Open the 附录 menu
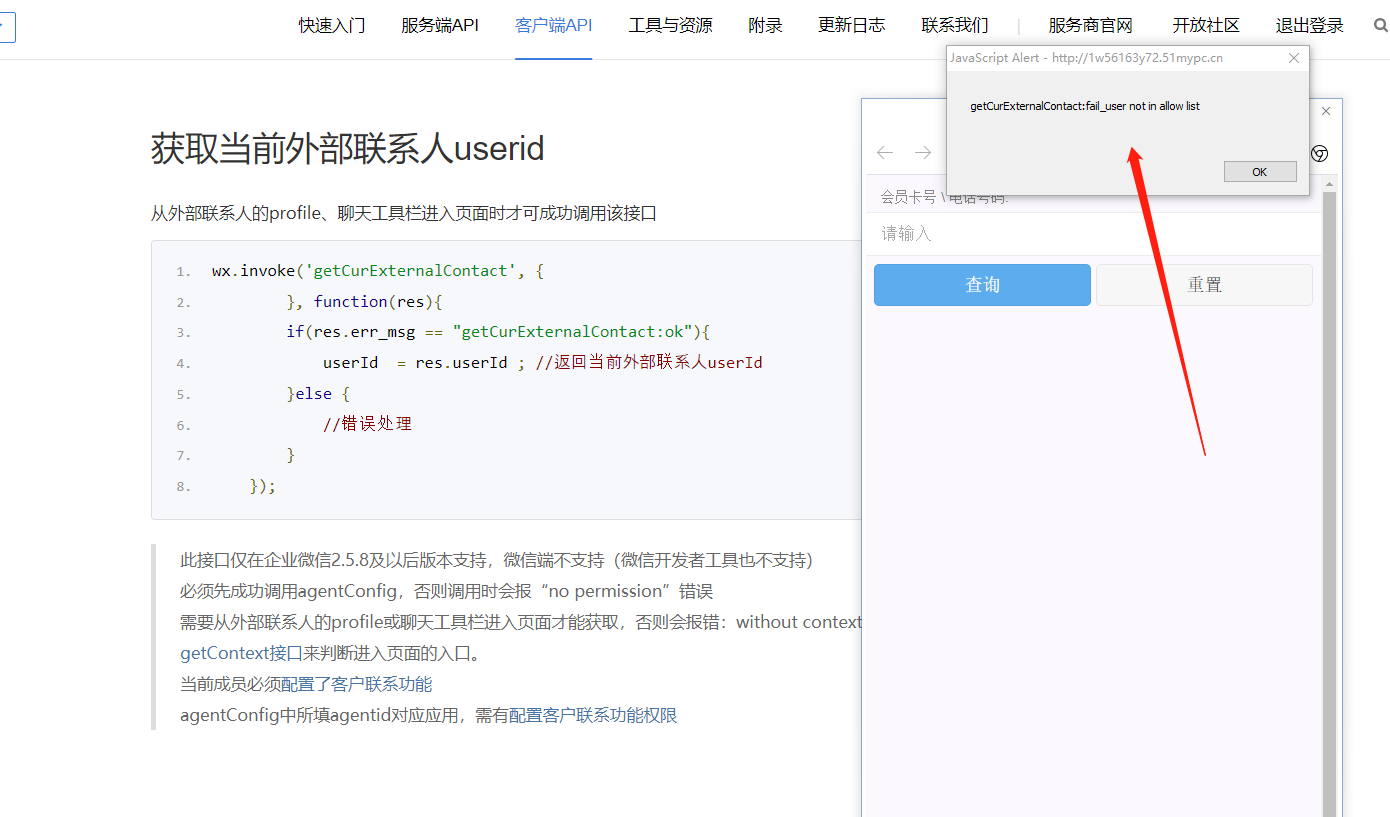Image resolution: width=1390 pixels, height=817 pixels. 765,26
